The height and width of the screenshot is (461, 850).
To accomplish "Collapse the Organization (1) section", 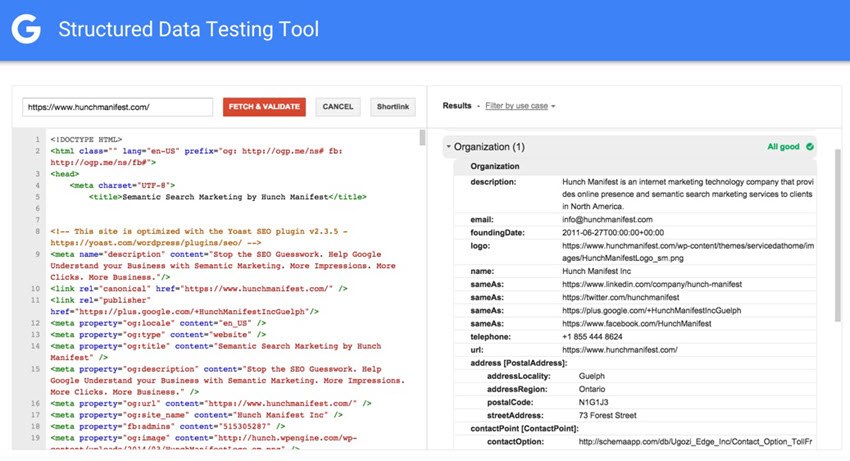I will coord(448,146).
